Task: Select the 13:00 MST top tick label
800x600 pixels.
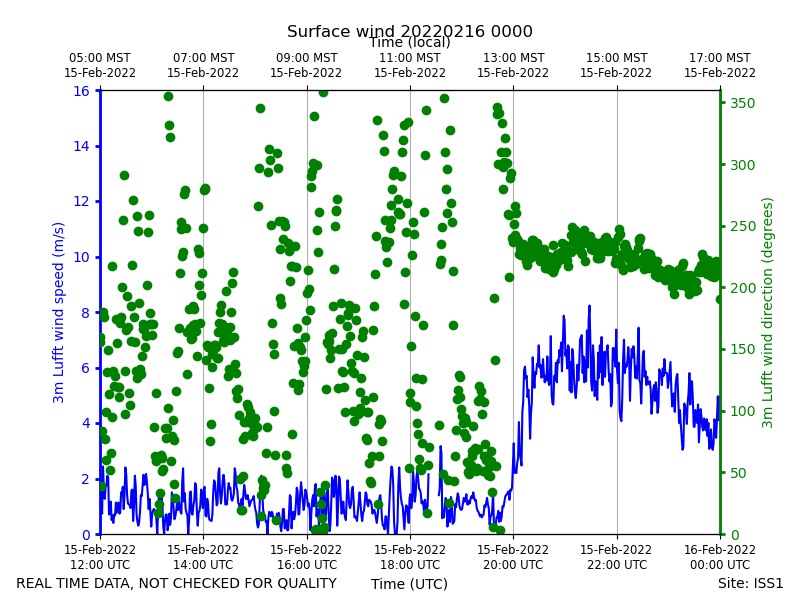Action: click(x=513, y=65)
